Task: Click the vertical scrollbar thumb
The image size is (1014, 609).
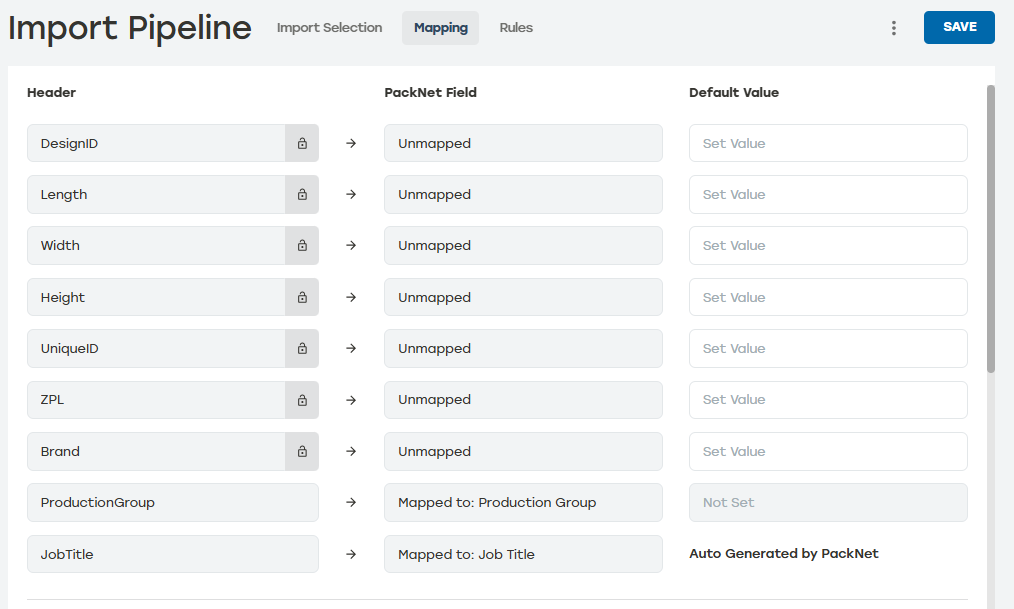Action: [x=991, y=229]
